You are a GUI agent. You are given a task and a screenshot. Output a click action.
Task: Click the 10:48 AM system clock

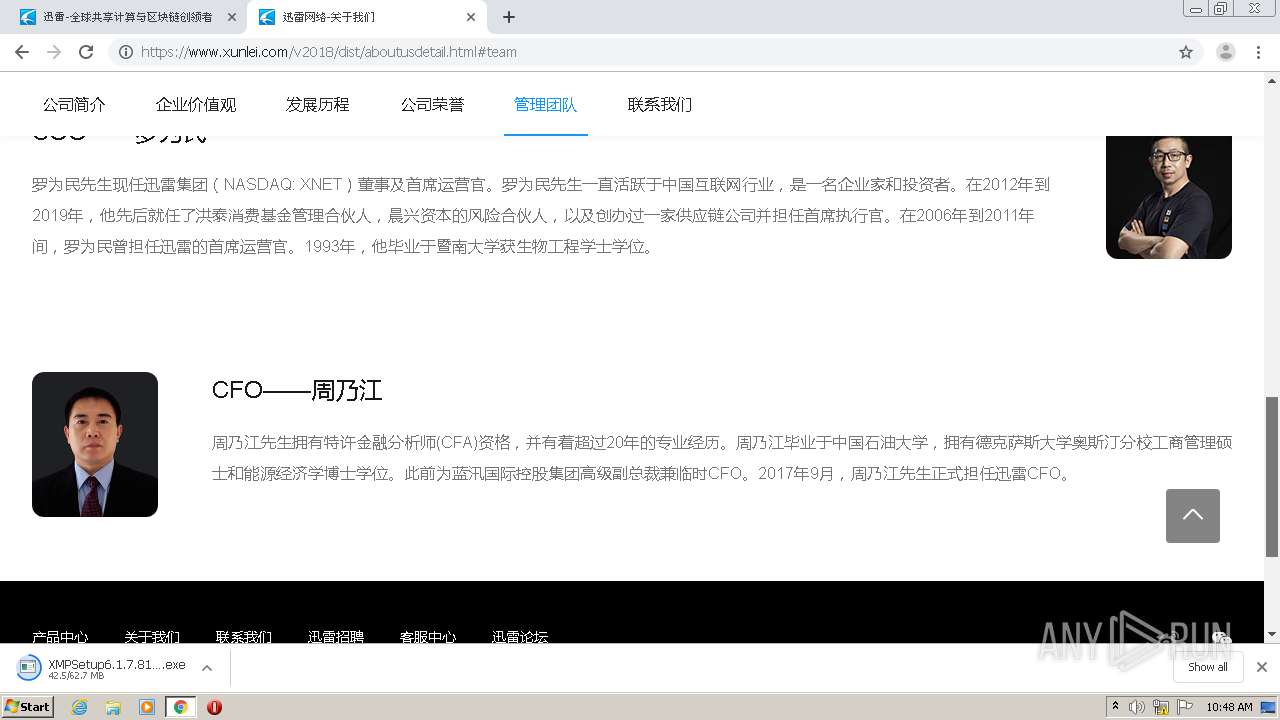pos(1229,707)
